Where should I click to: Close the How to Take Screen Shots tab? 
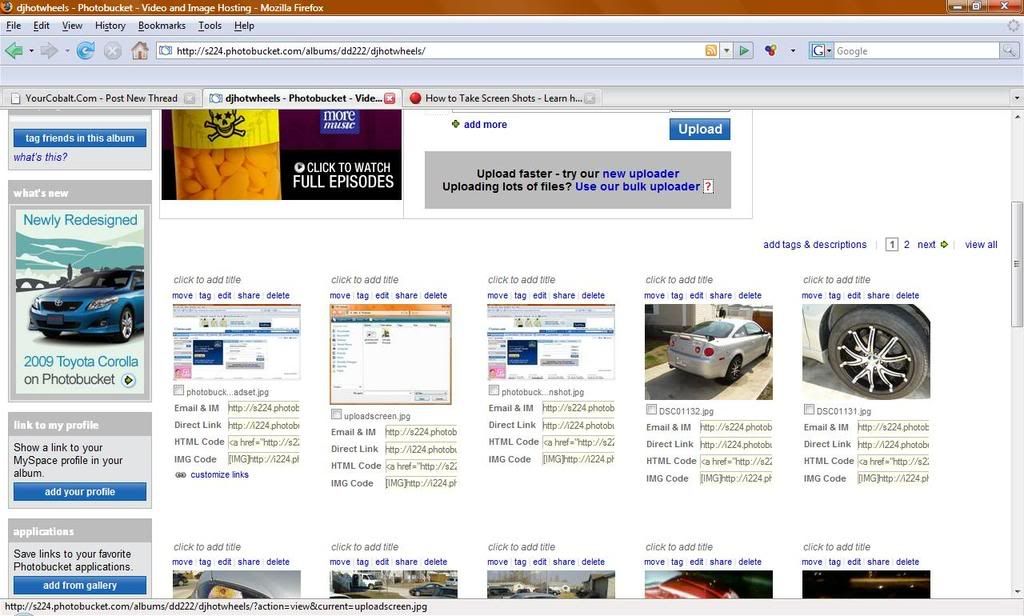590,99
